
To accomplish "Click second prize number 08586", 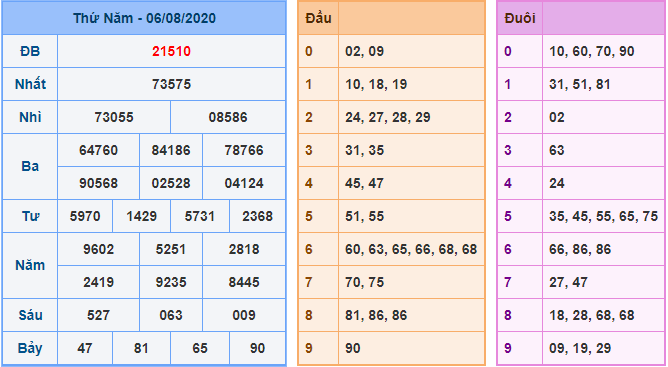I will 228,117.
